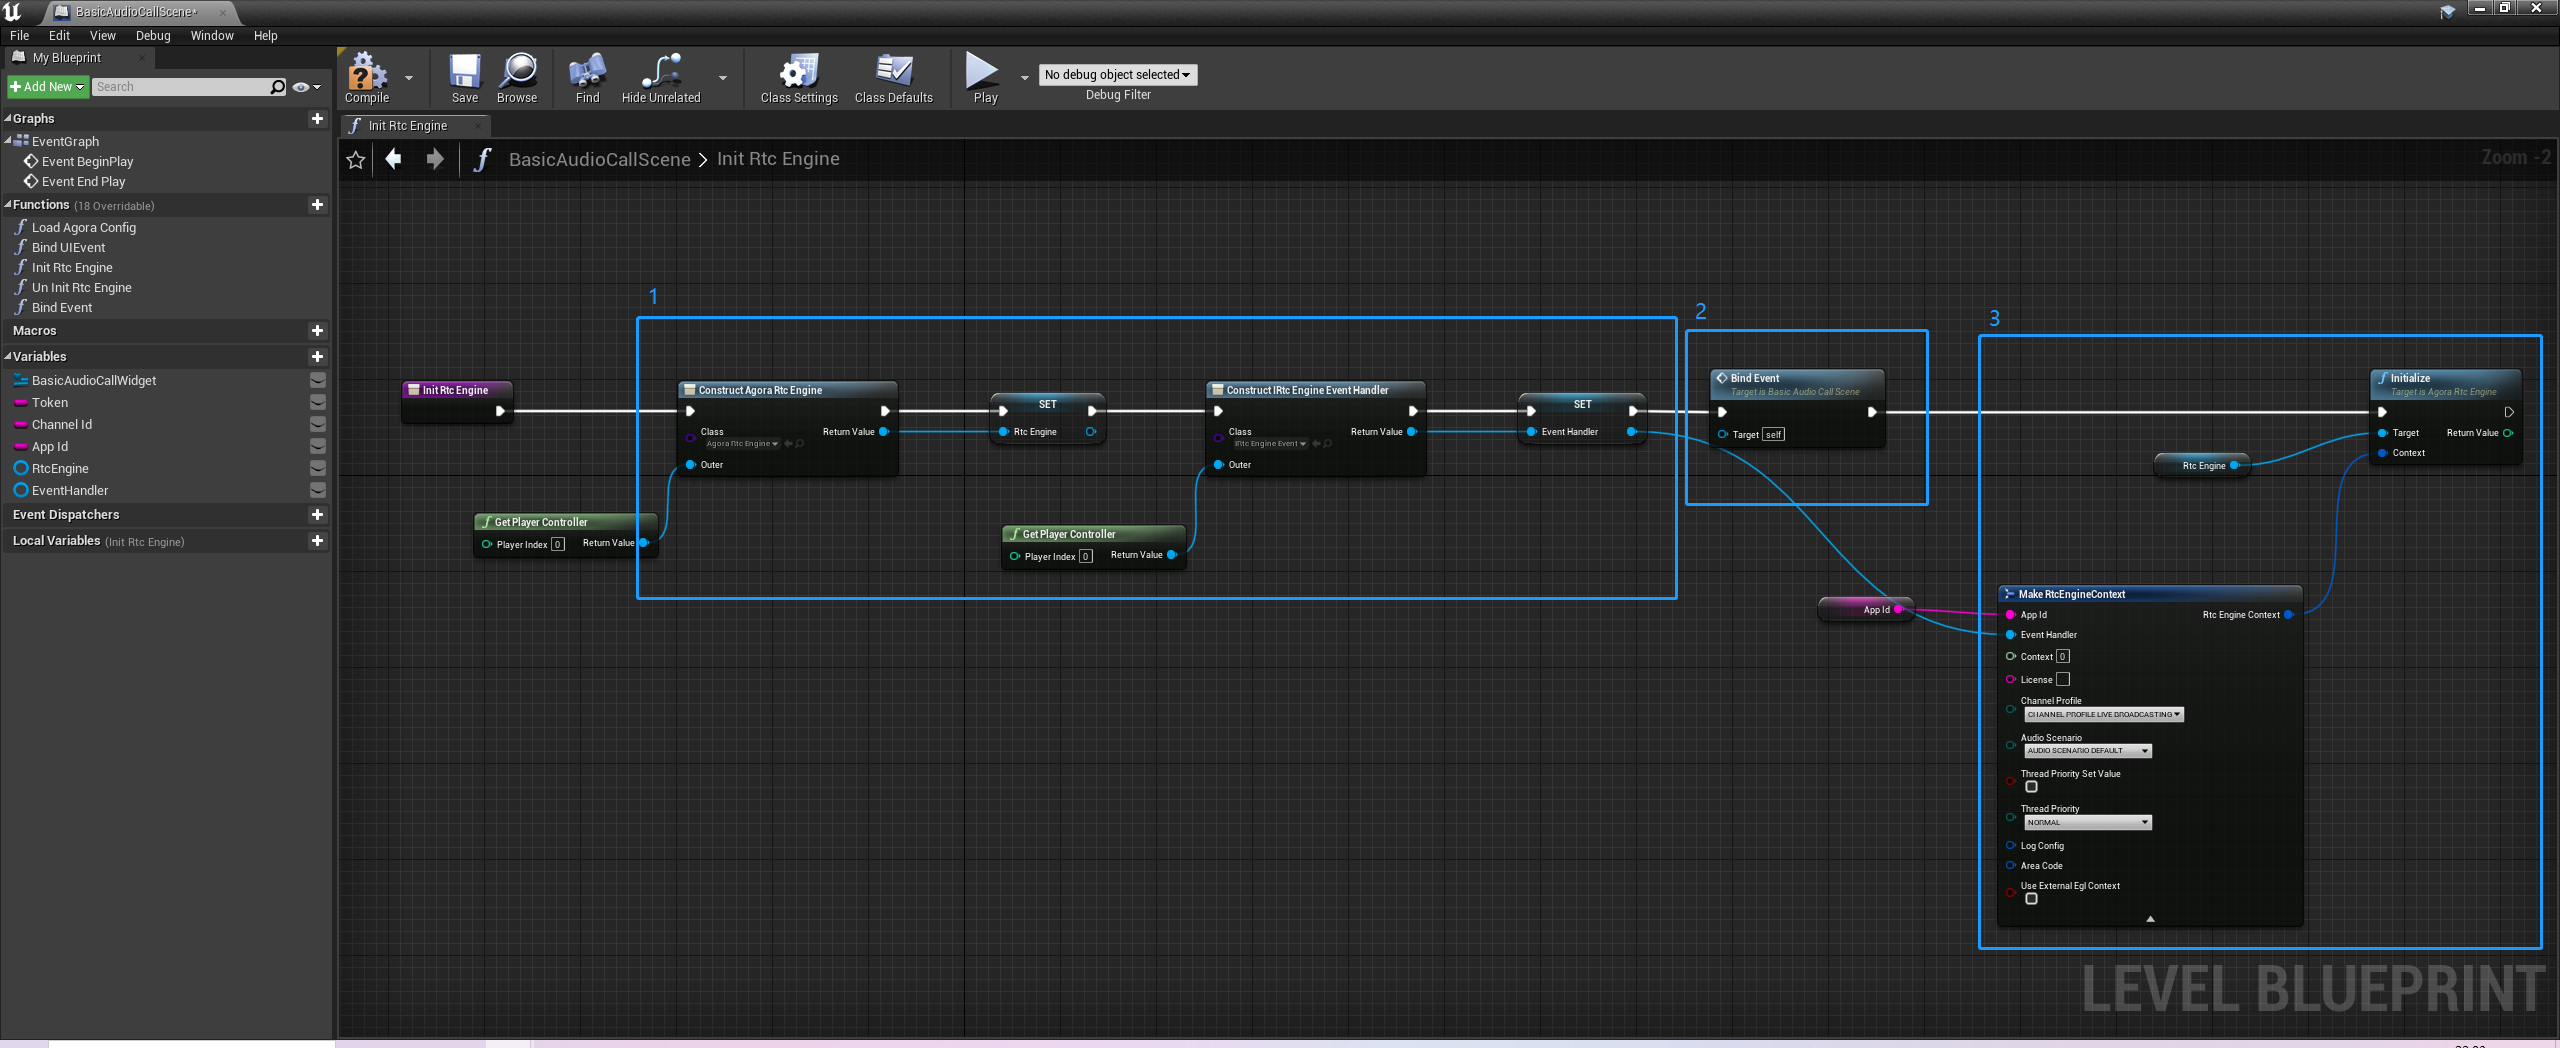
Task: Check the License pin checkbox
Action: point(2062,679)
